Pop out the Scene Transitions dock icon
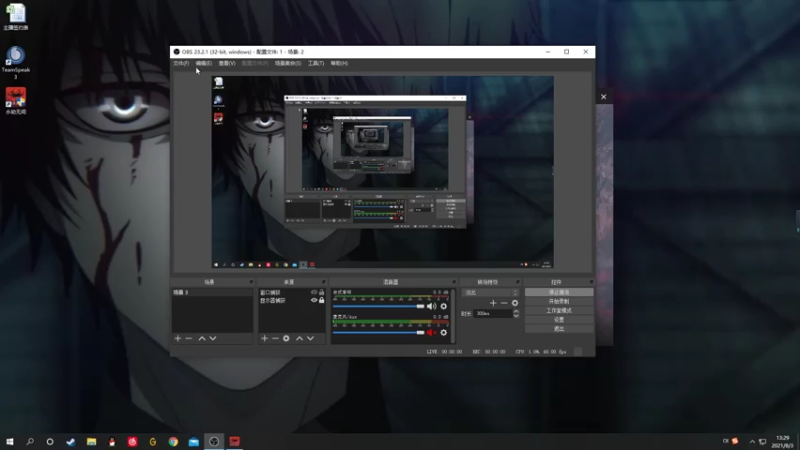800x450 pixels. click(517, 282)
